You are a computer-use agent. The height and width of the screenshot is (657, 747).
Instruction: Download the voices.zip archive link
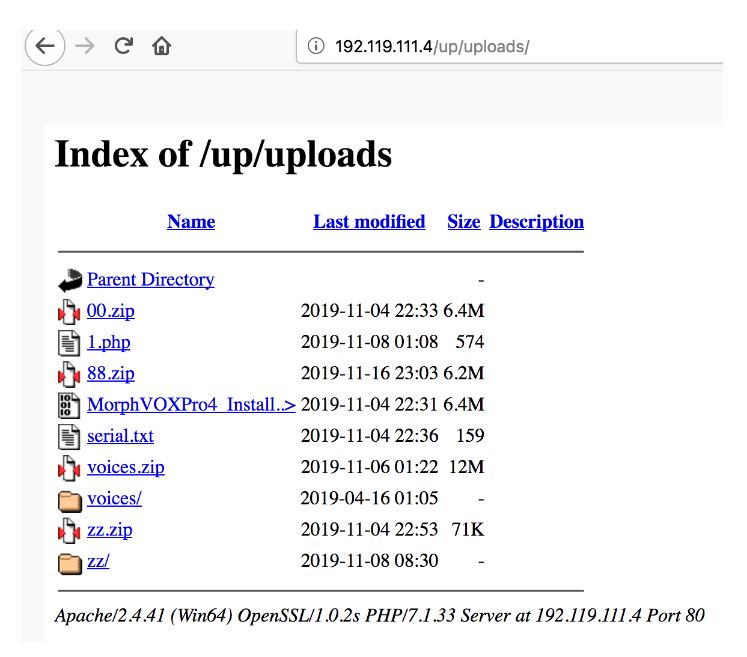pos(125,467)
